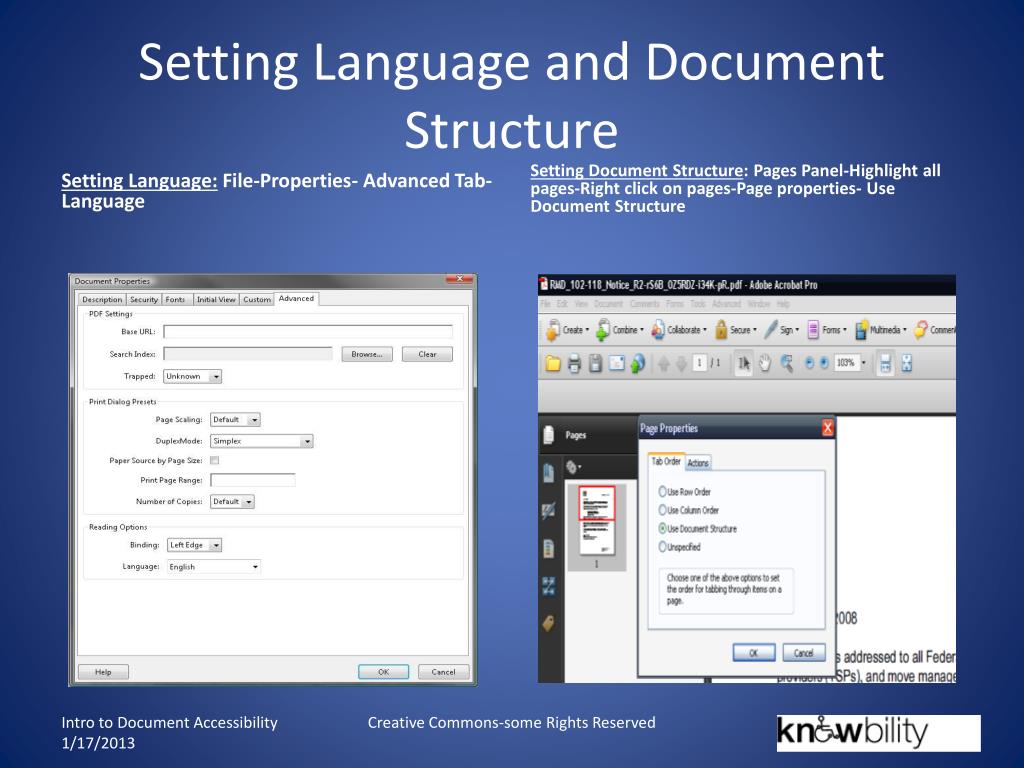Open the Signatures pen icon in navigation strip

pyautogui.click(x=549, y=511)
